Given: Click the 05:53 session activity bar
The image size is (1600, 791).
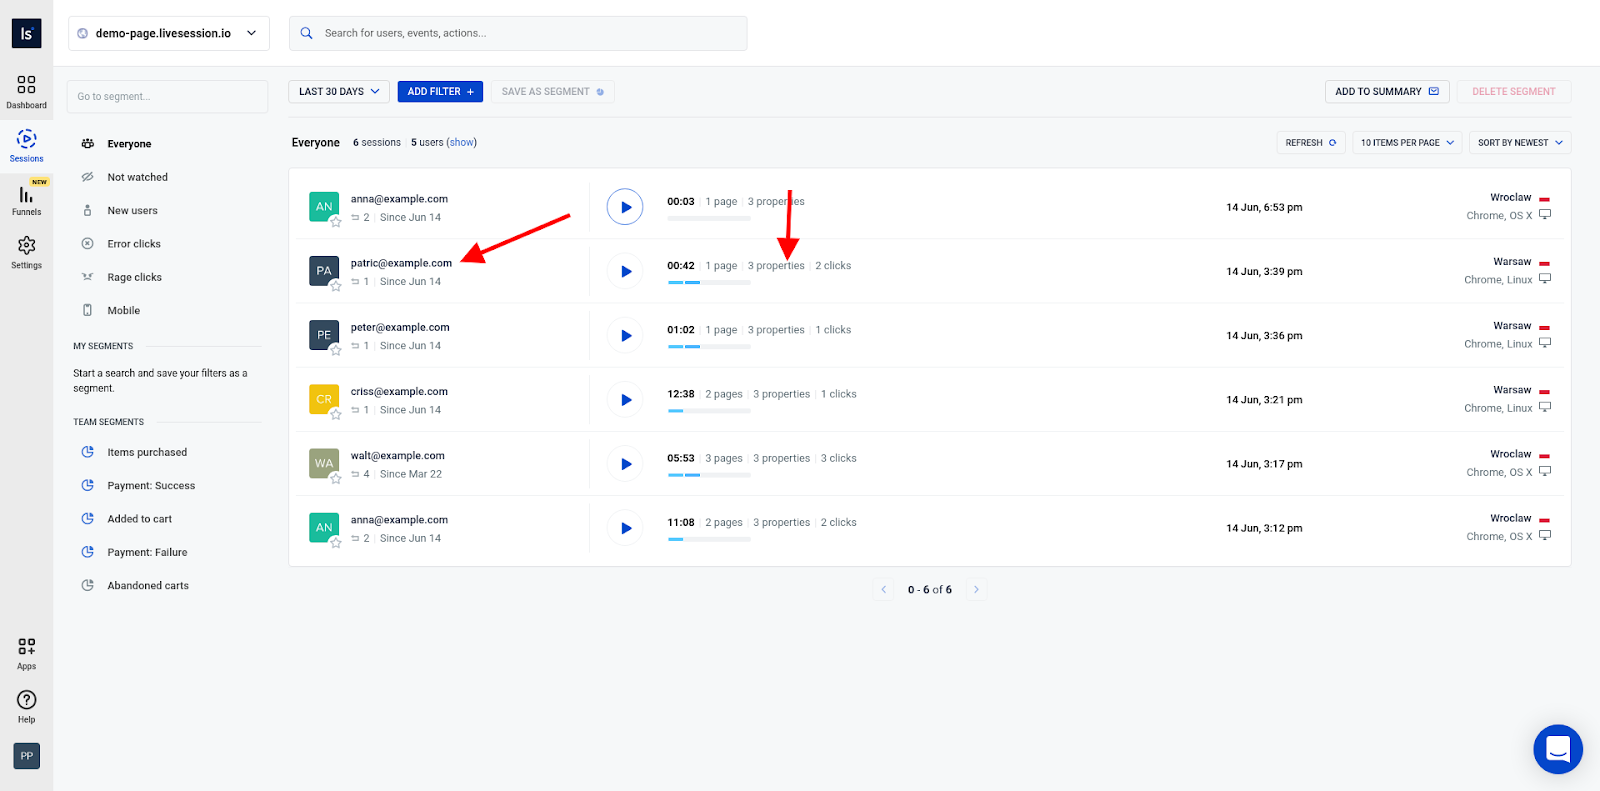Looking at the screenshot, I should click(x=709, y=475).
